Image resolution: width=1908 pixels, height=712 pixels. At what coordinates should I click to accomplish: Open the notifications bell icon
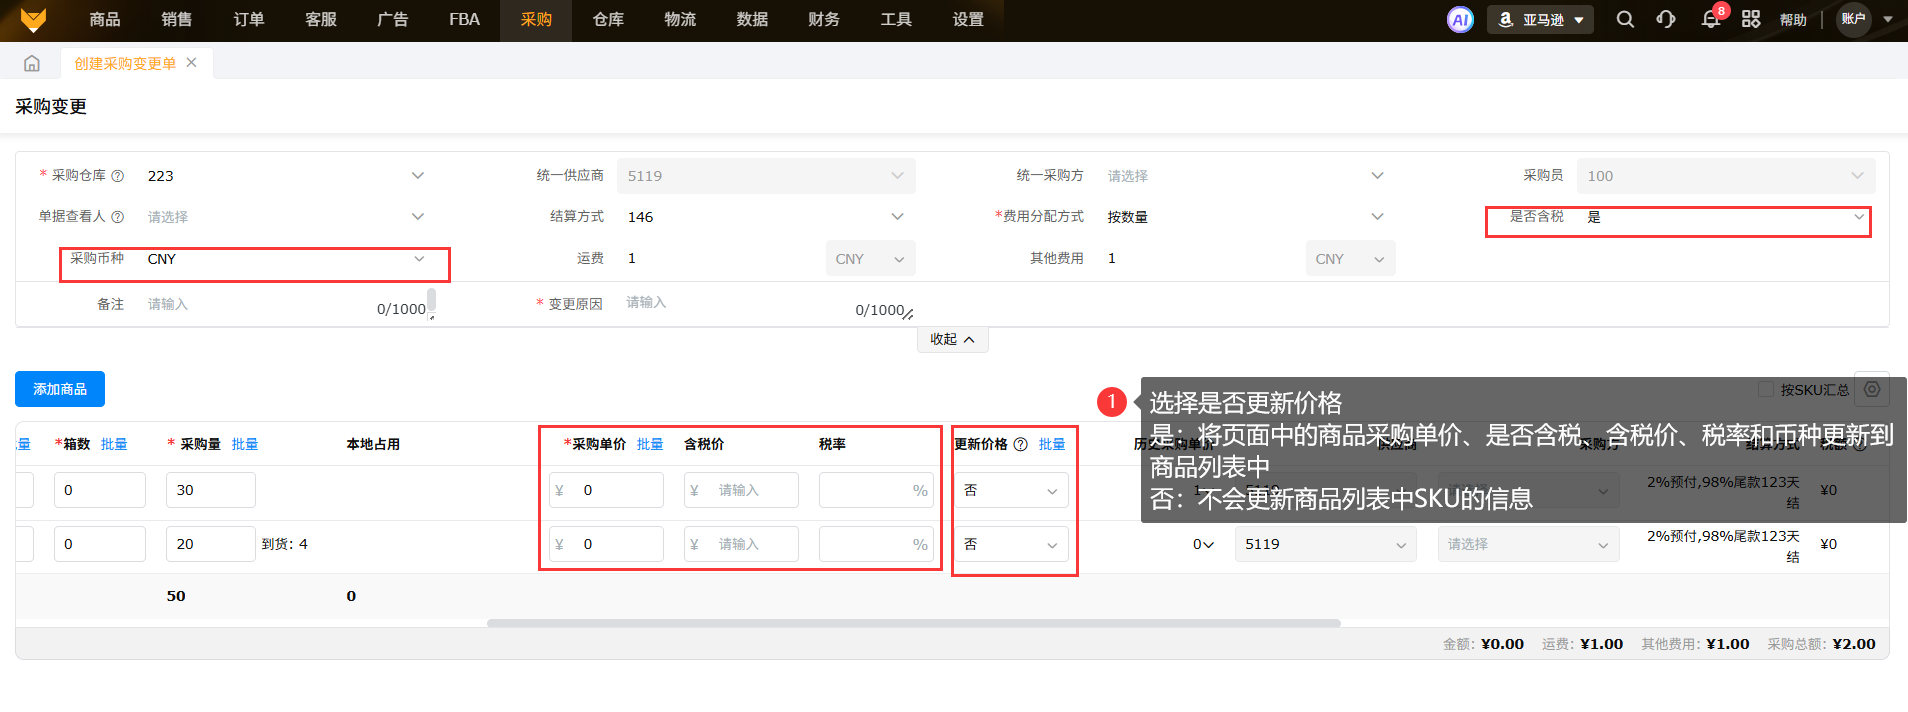coord(1711,20)
